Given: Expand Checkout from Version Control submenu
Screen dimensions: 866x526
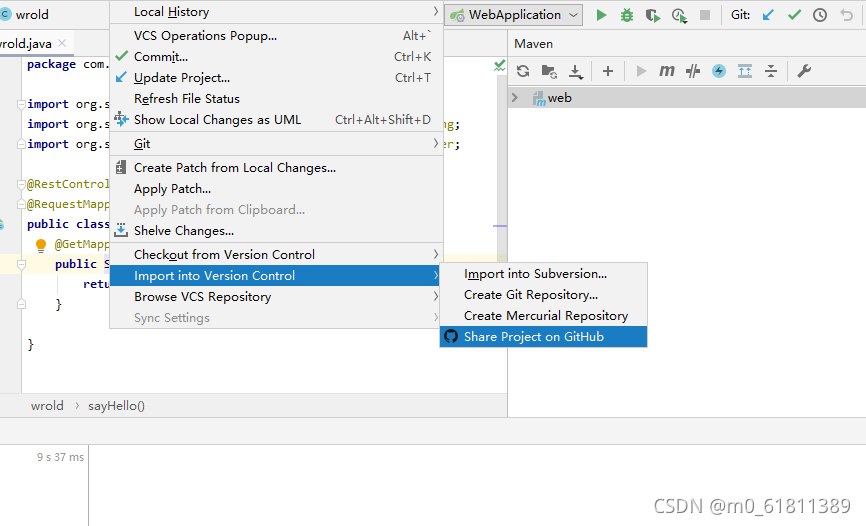Looking at the screenshot, I should coord(276,255).
